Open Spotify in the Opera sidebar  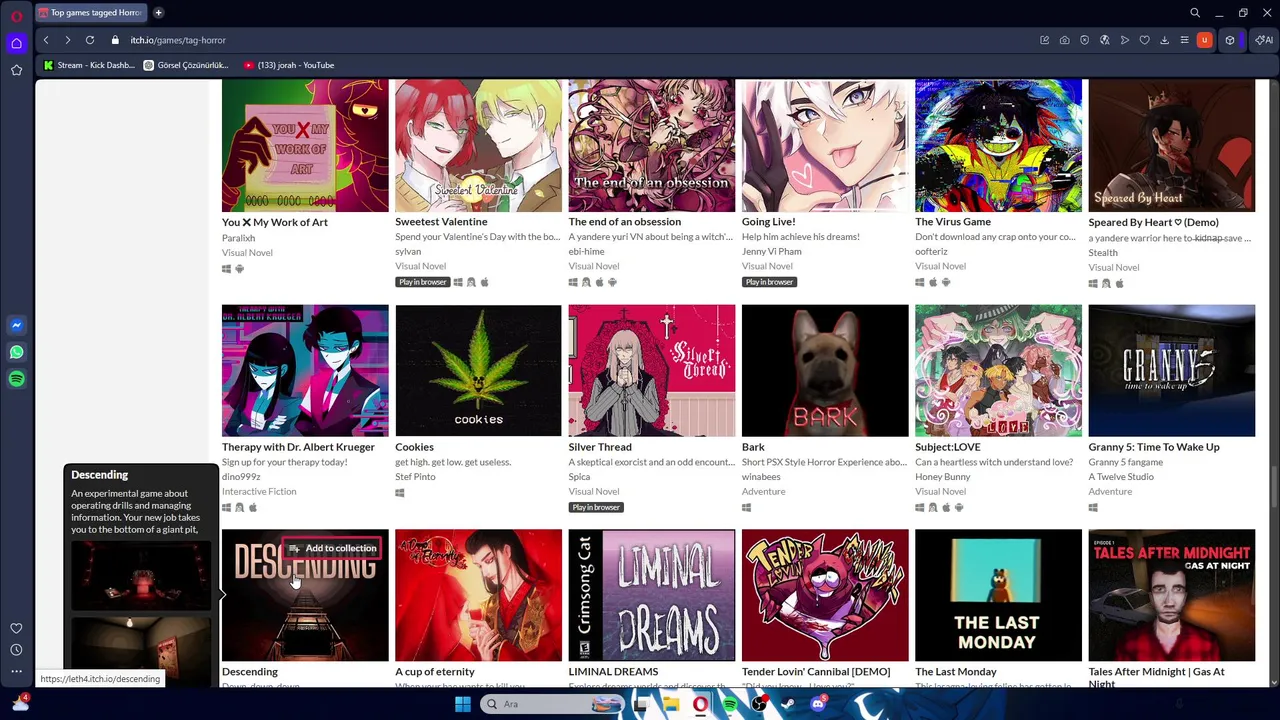[x=16, y=379]
